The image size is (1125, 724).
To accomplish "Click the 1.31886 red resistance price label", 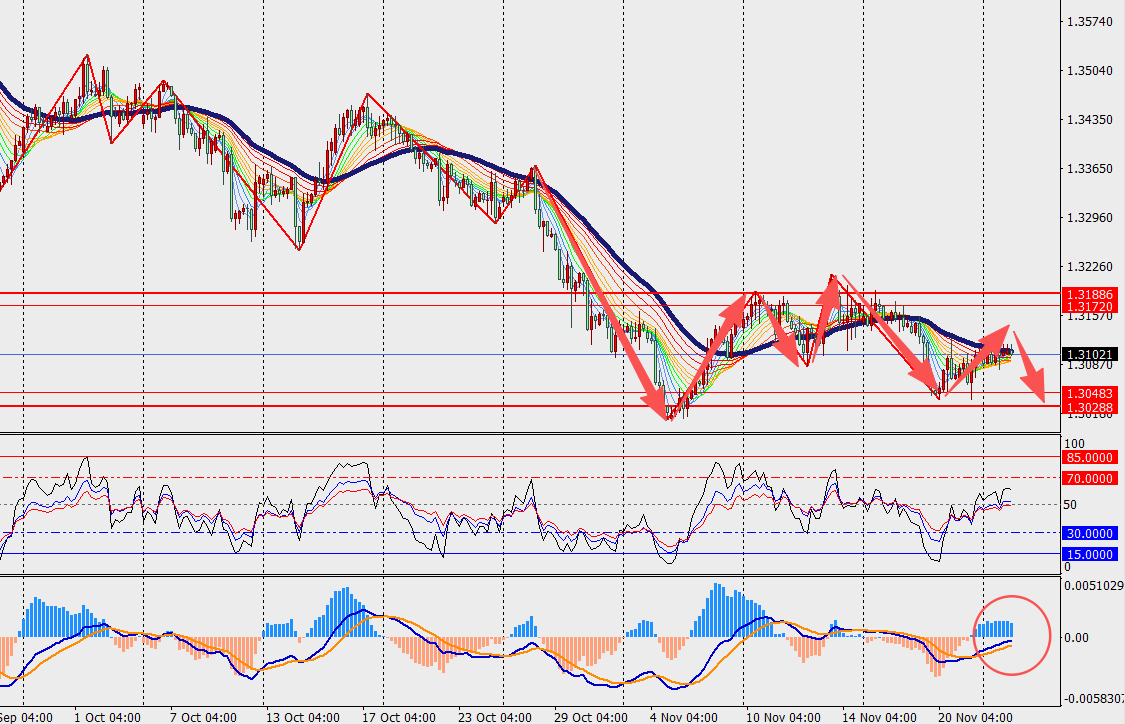I will coord(1090,293).
